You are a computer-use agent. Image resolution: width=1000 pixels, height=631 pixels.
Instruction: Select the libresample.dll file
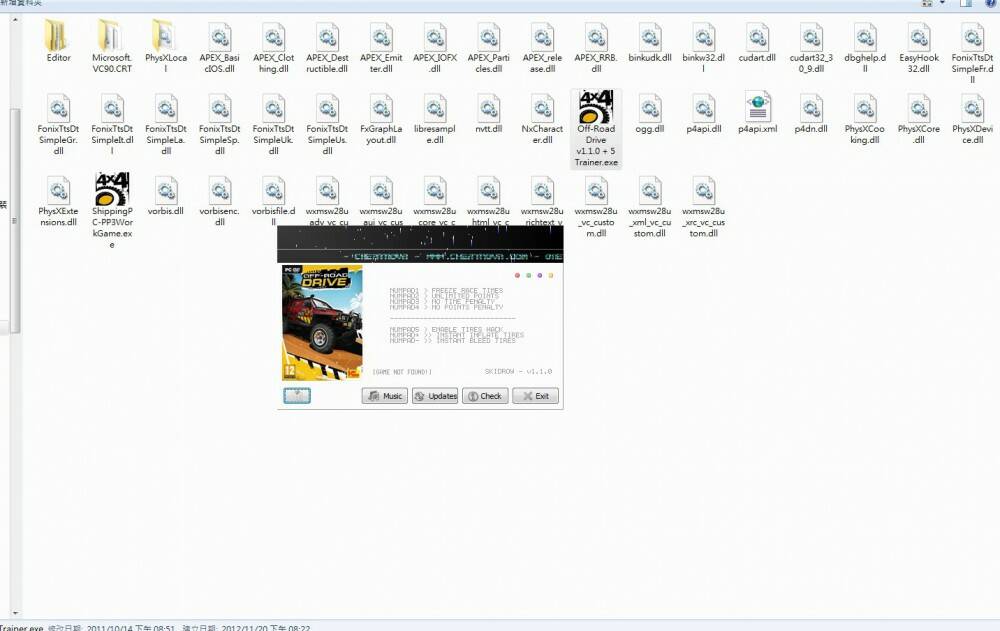click(434, 117)
